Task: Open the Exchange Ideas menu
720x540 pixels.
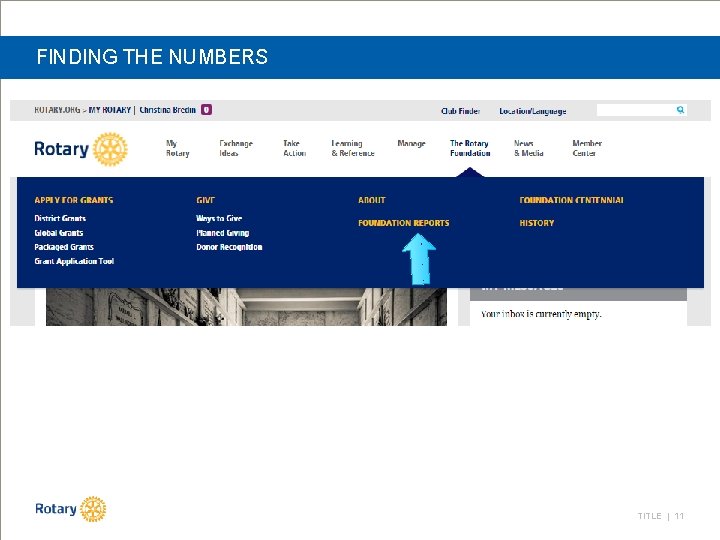Action: point(236,148)
